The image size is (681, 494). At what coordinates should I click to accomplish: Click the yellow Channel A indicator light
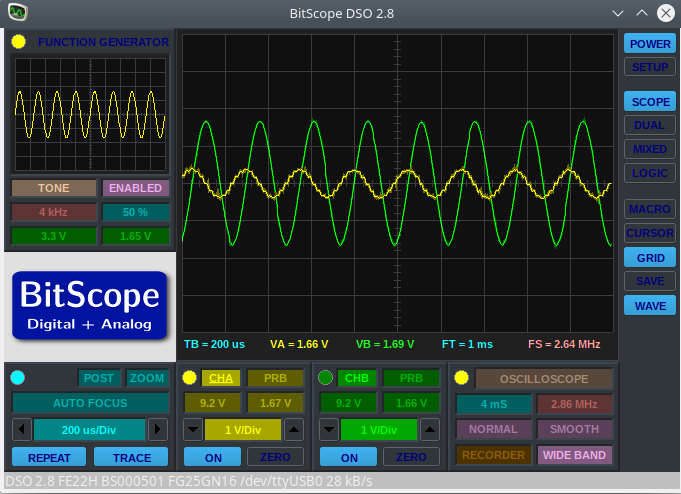190,378
